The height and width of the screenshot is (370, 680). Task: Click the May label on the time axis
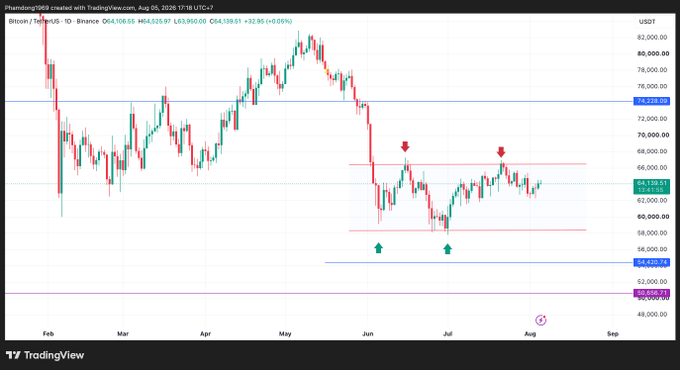pos(285,334)
